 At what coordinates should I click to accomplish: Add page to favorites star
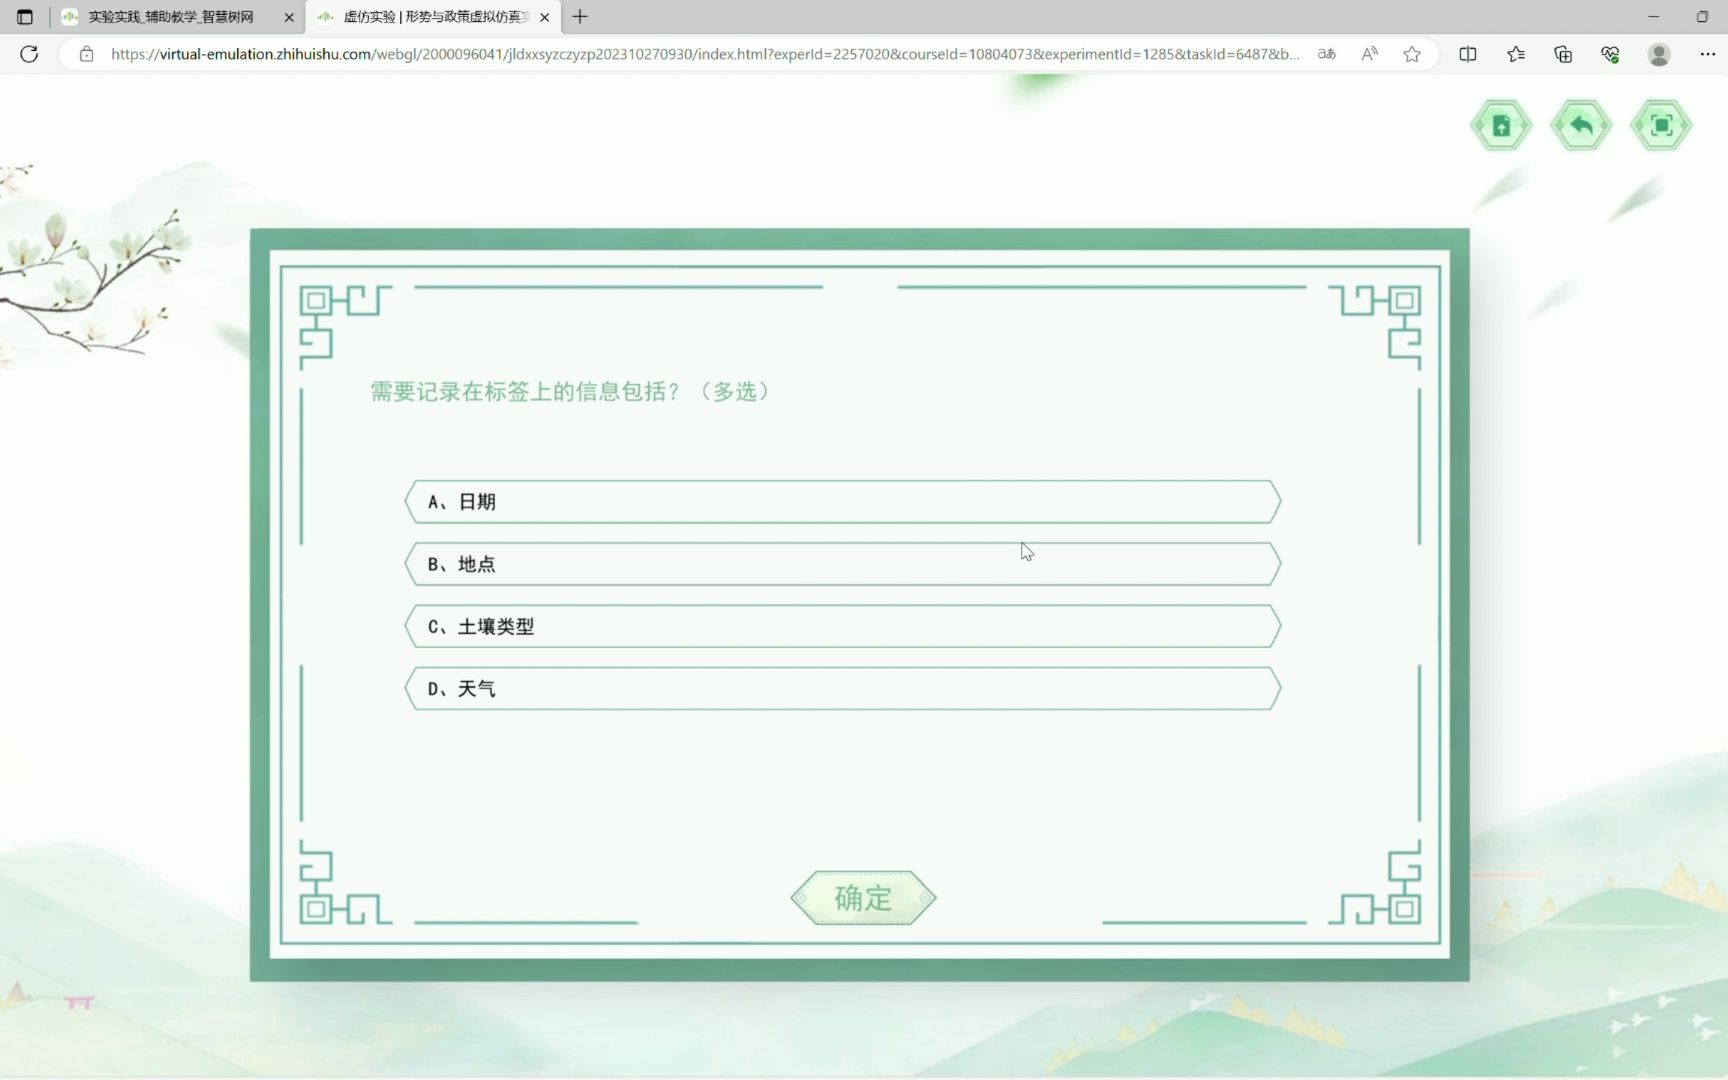(1412, 54)
